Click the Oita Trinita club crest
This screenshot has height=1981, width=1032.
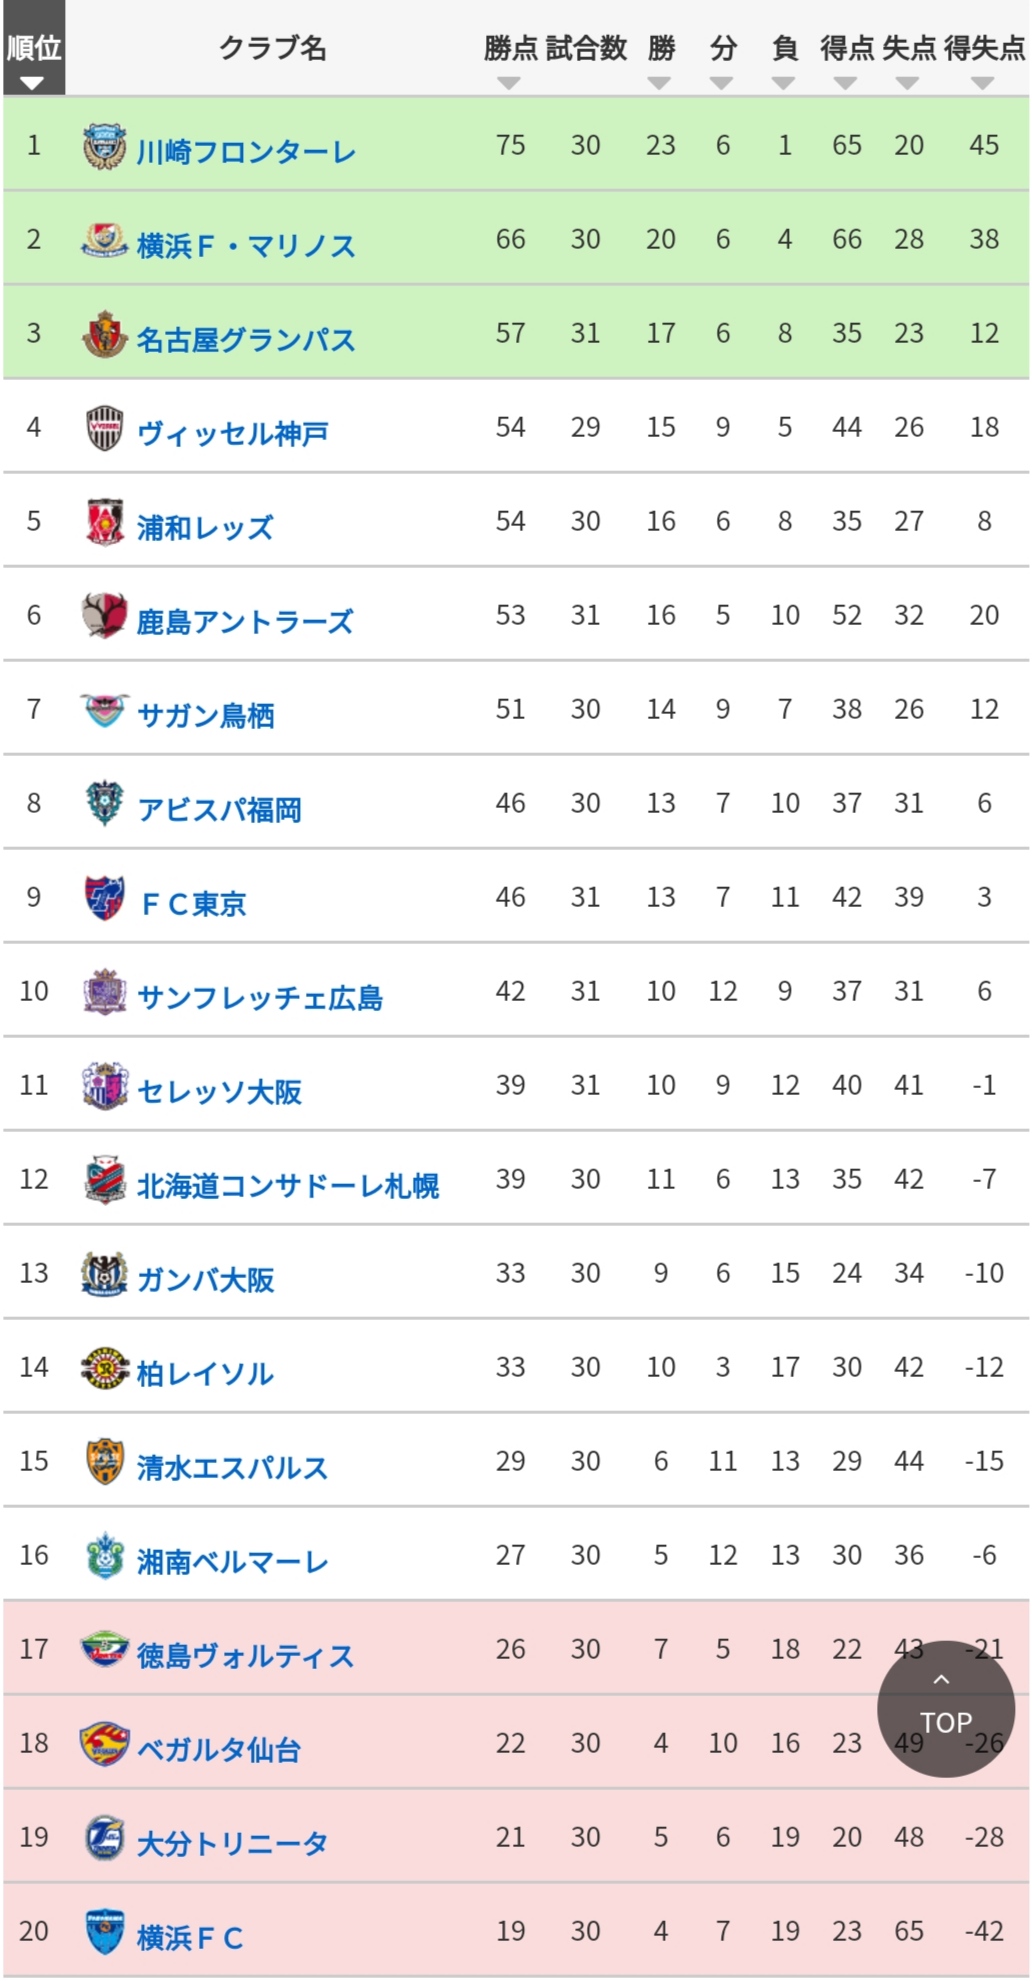point(104,1838)
